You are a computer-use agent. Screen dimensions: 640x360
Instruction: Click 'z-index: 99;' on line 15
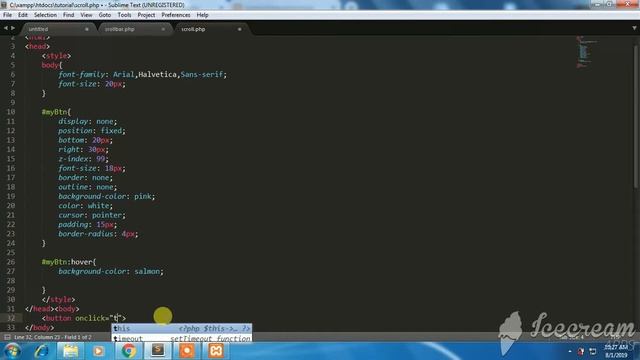pyautogui.click(x=83, y=159)
